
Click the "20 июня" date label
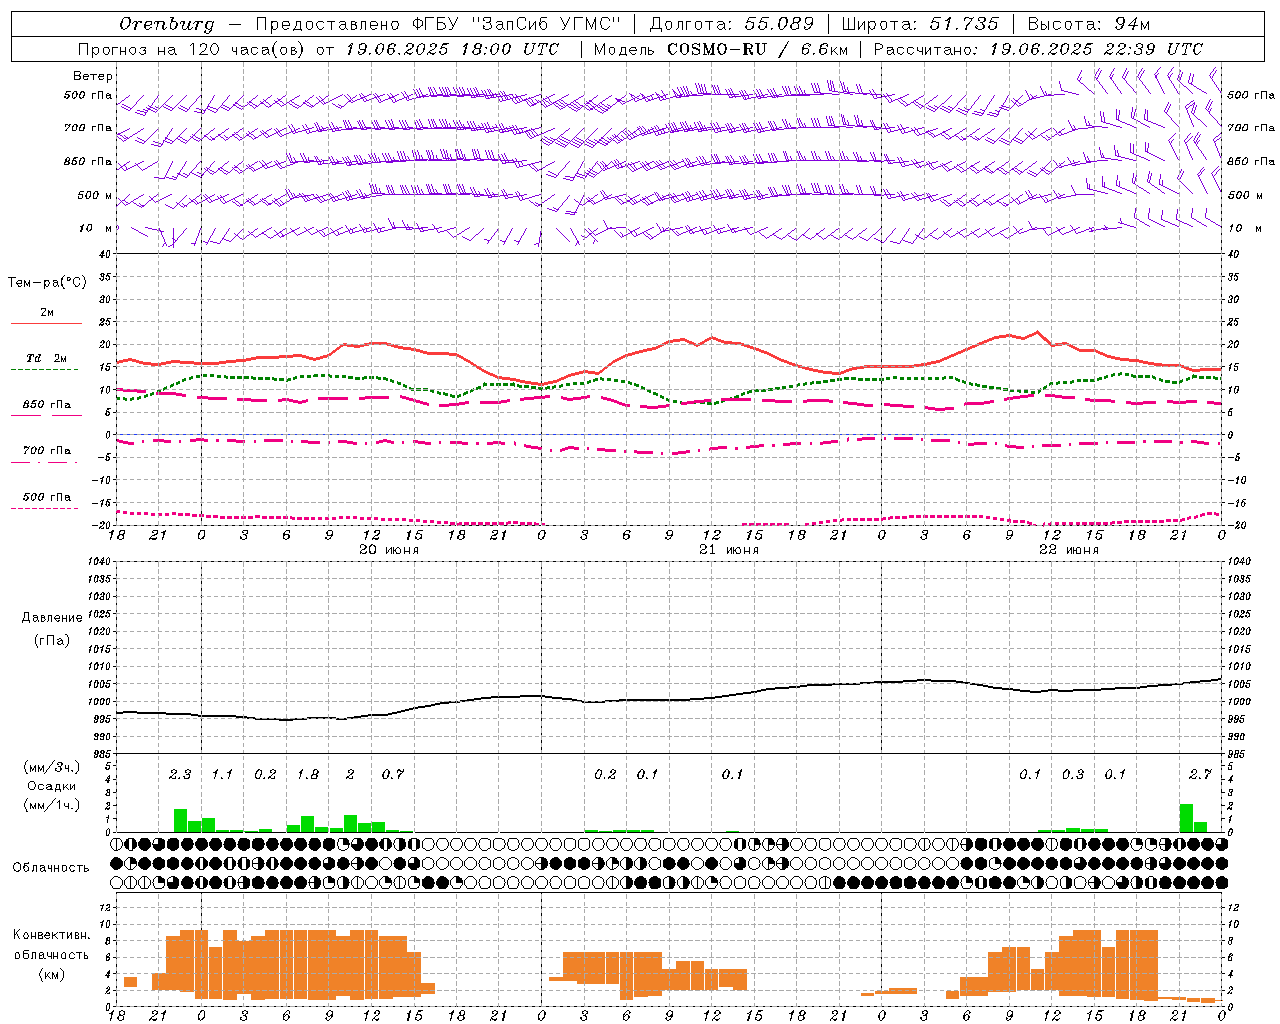pos(389,550)
